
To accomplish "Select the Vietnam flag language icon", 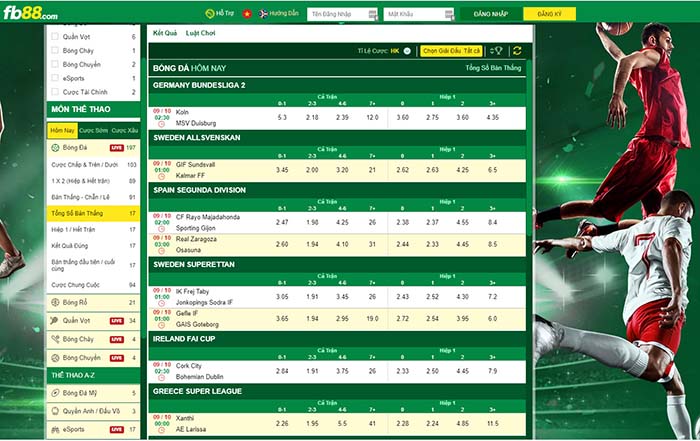I will point(244,14).
